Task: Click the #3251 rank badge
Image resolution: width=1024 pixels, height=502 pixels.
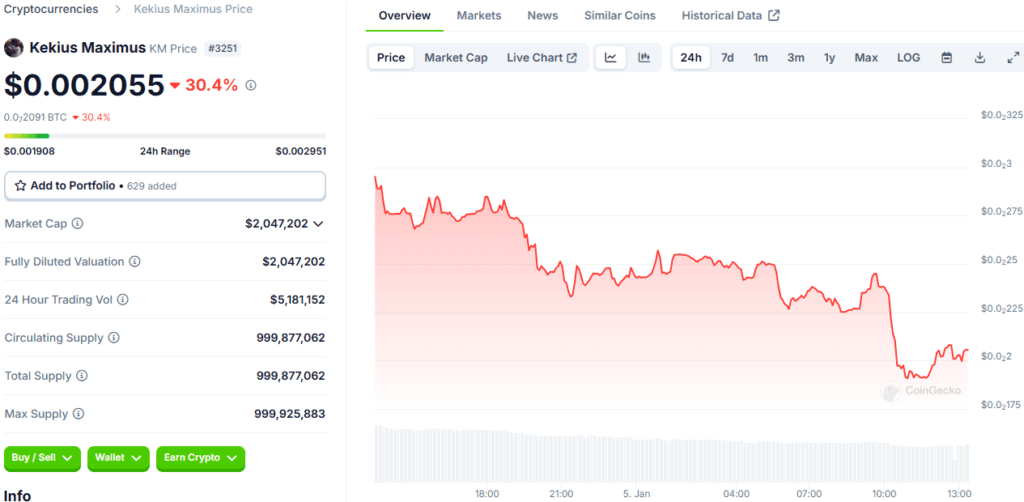Action: click(223, 48)
